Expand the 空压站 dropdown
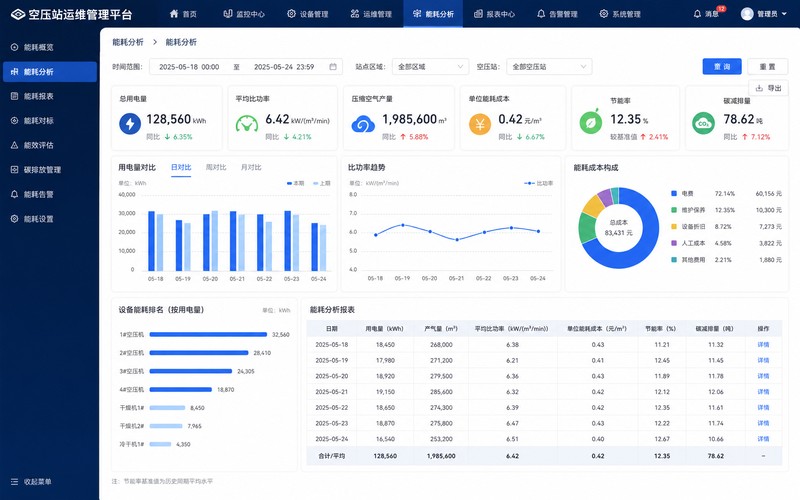The height and width of the screenshot is (500, 800). tap(549, 67)
